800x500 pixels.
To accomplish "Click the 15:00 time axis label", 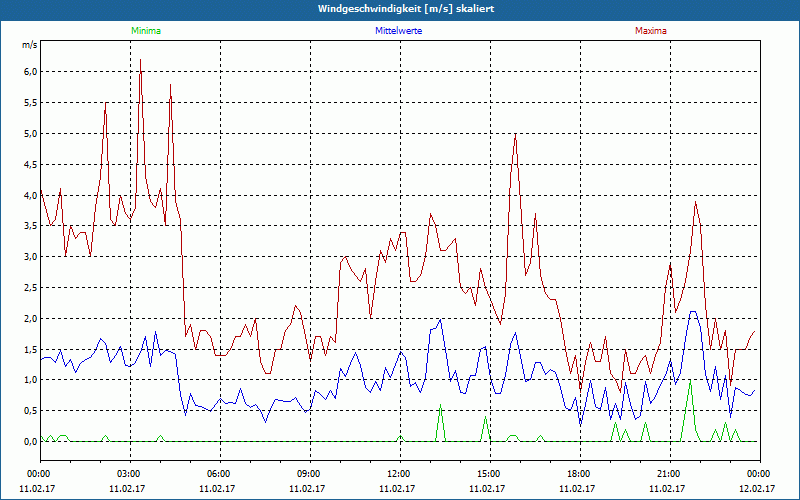I will pos(490,474).
